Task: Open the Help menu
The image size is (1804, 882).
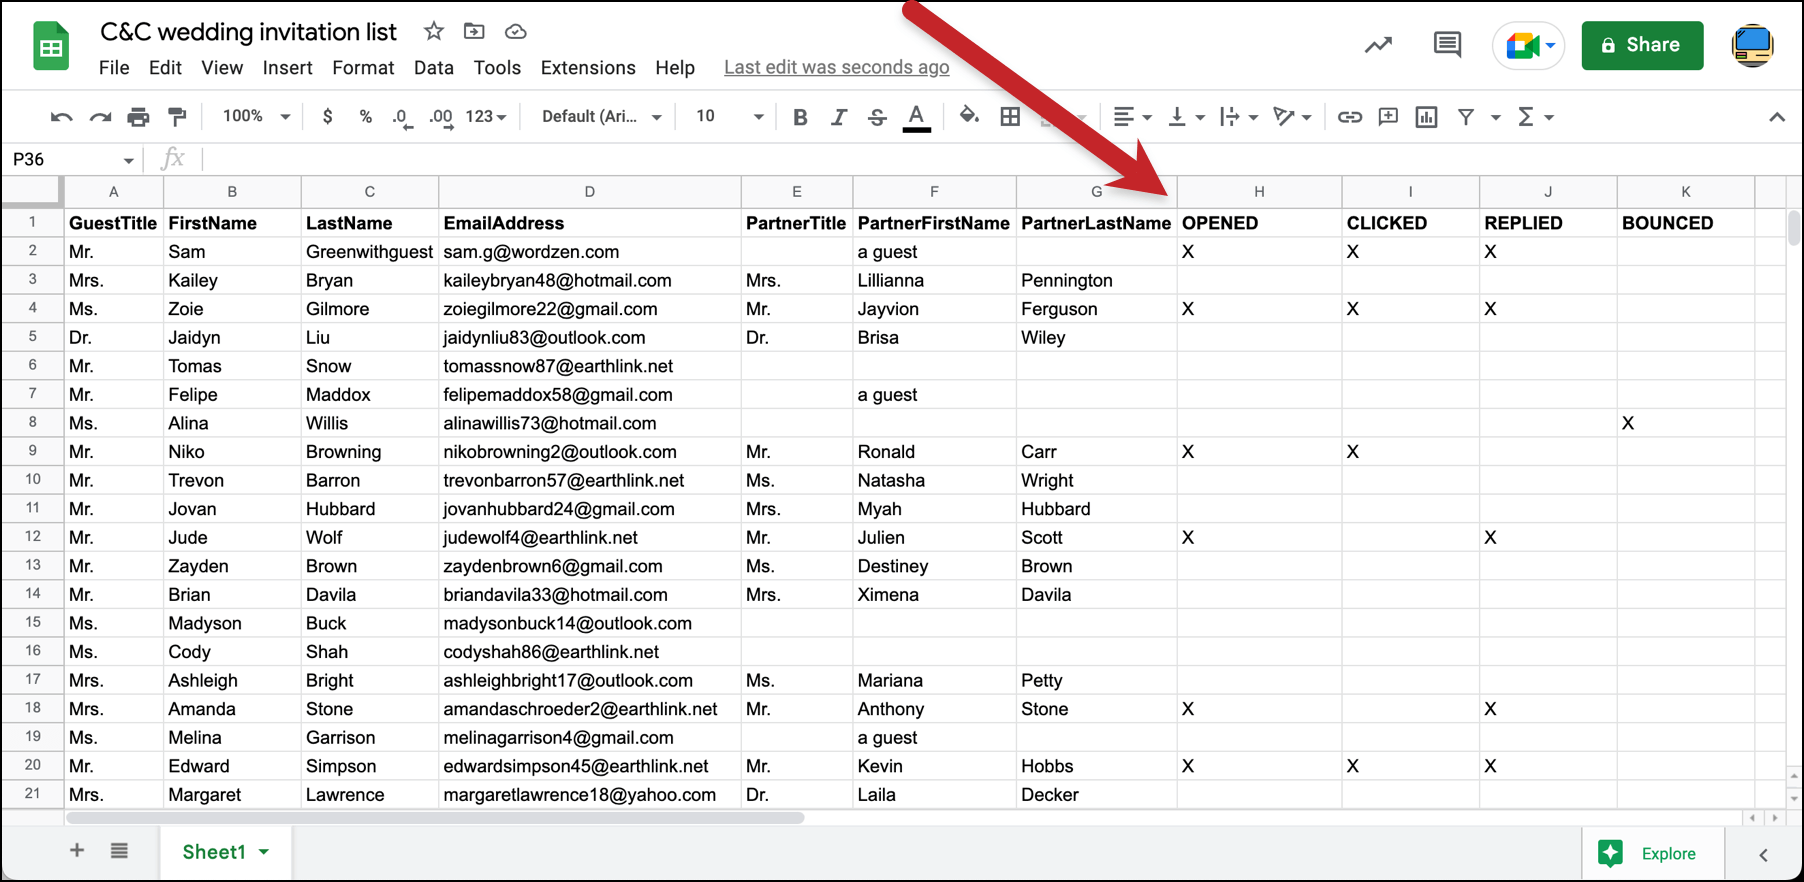Action: pos(675,68)
